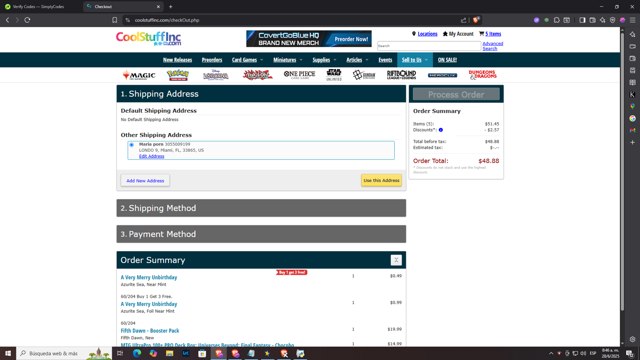Click the site Search input field
The image size is (640, 360).
tap(429, 46)
